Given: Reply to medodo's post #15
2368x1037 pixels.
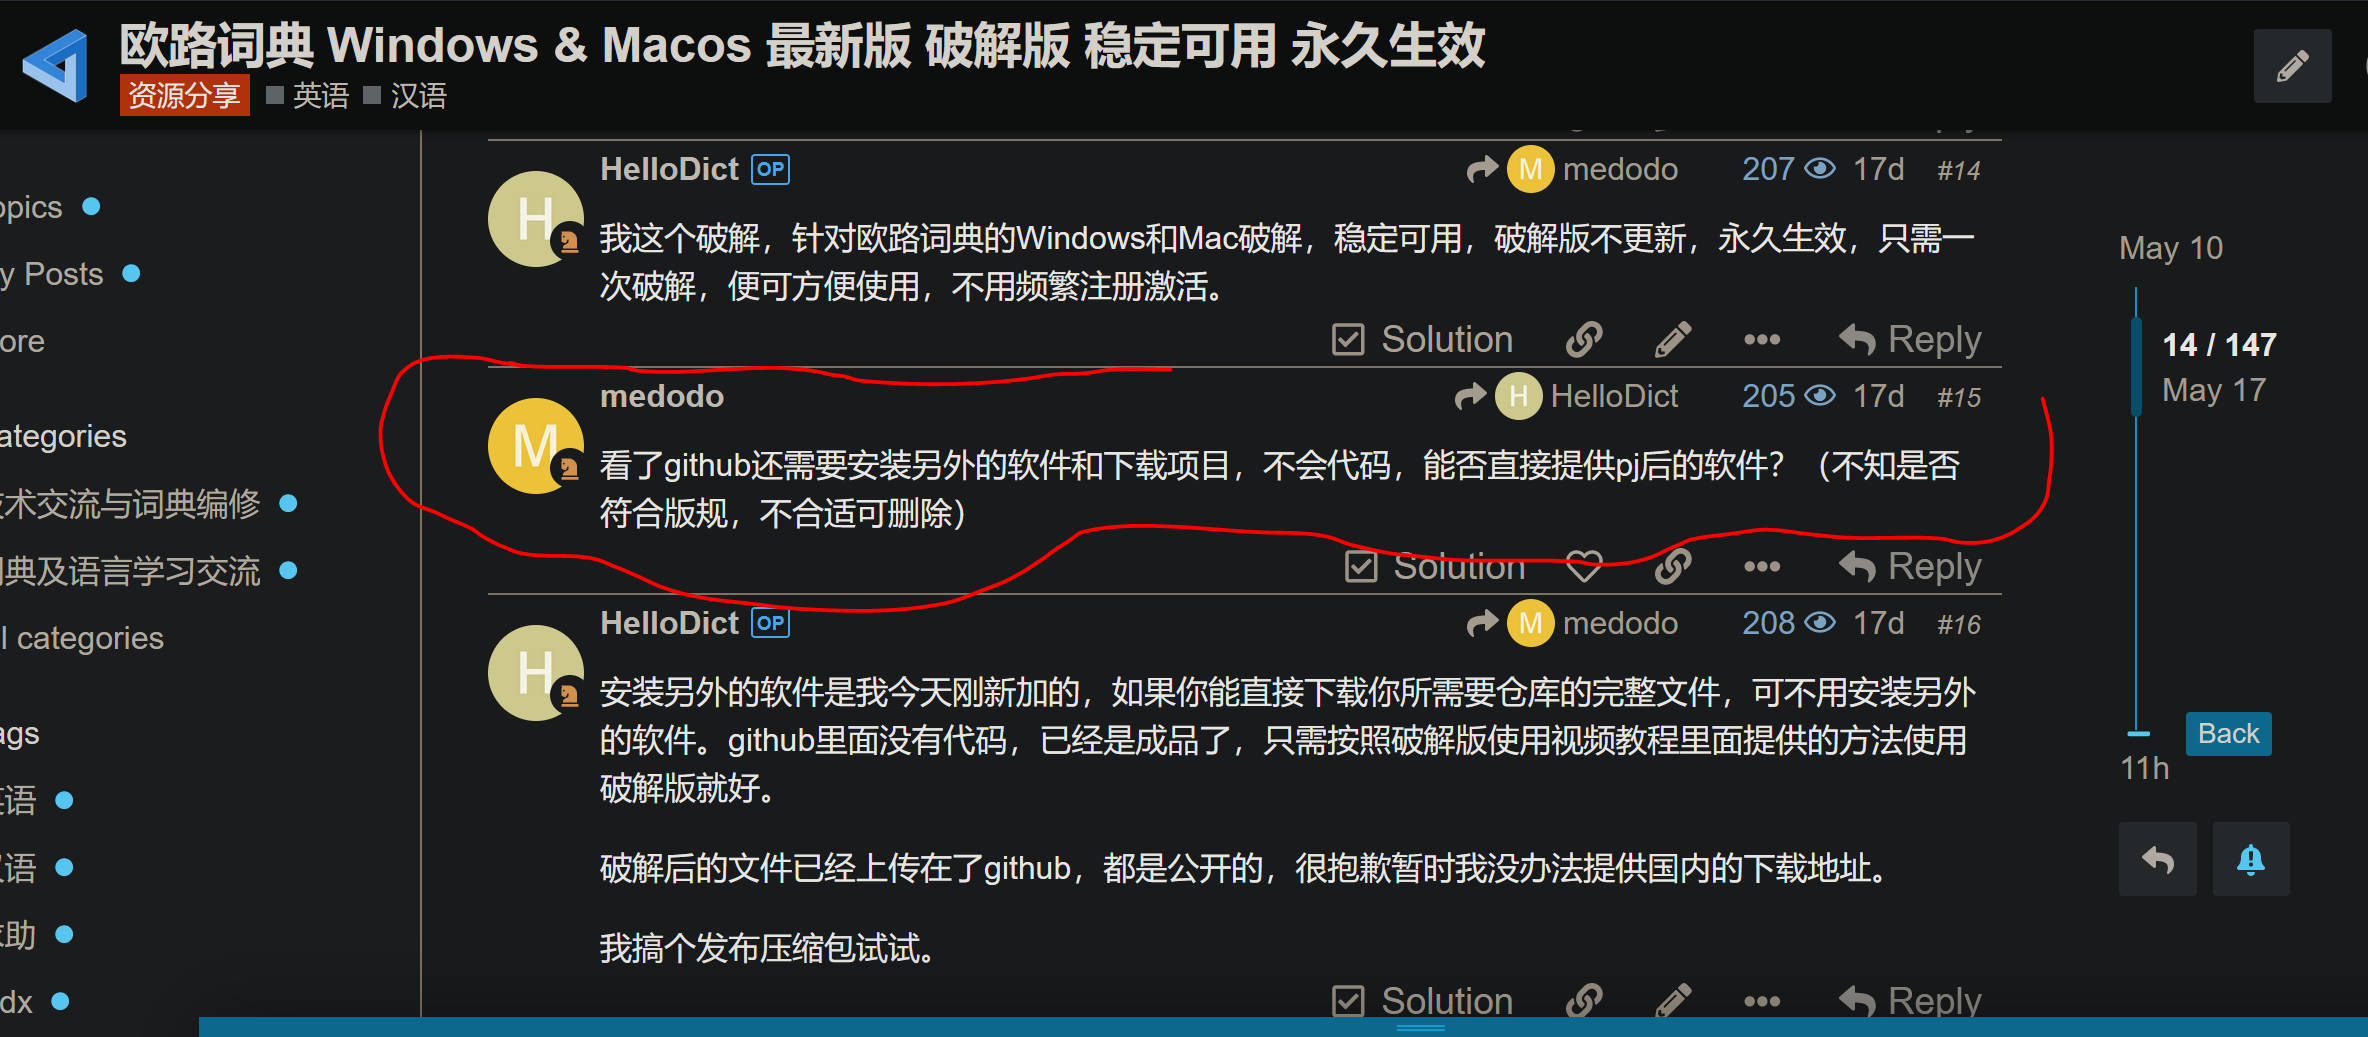Looking at the screenshot, I should pos(1910,567).
